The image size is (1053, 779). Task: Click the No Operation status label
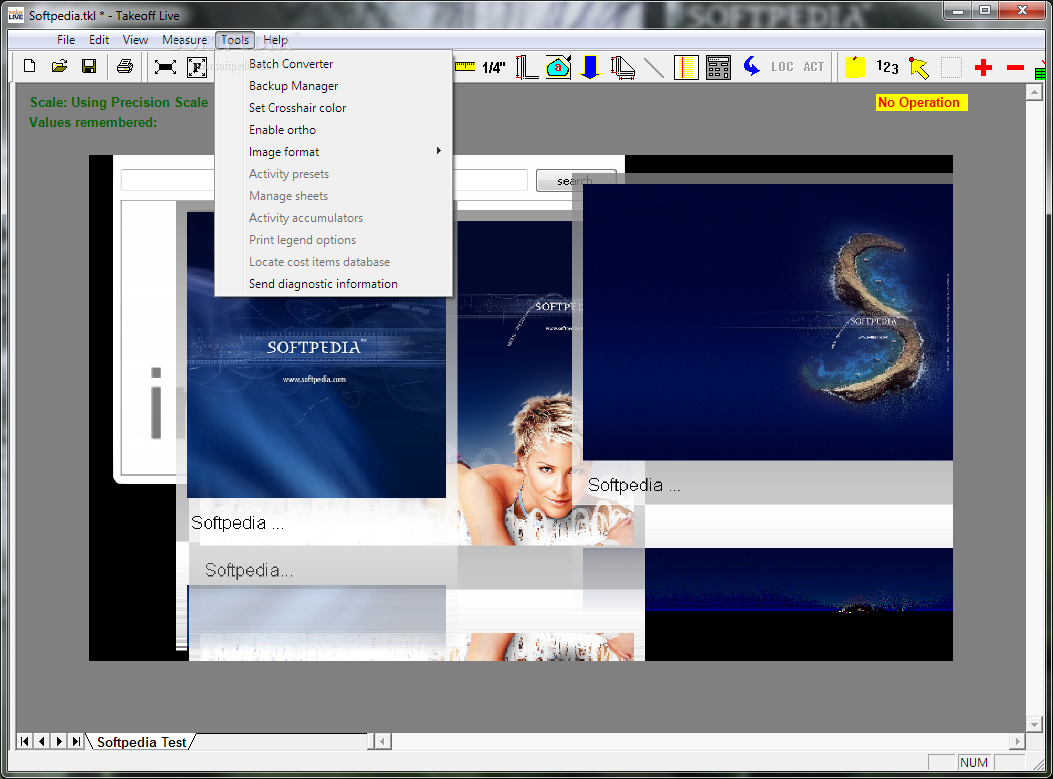[921, 102]
